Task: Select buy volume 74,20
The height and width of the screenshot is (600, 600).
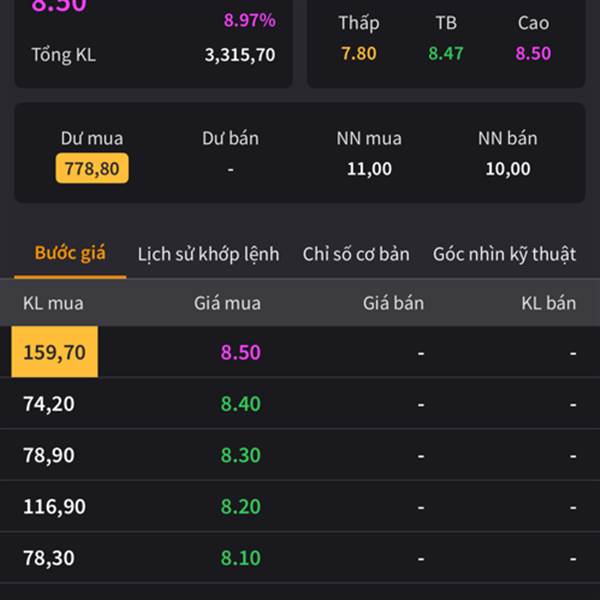Action: click(x=49, y=404)
